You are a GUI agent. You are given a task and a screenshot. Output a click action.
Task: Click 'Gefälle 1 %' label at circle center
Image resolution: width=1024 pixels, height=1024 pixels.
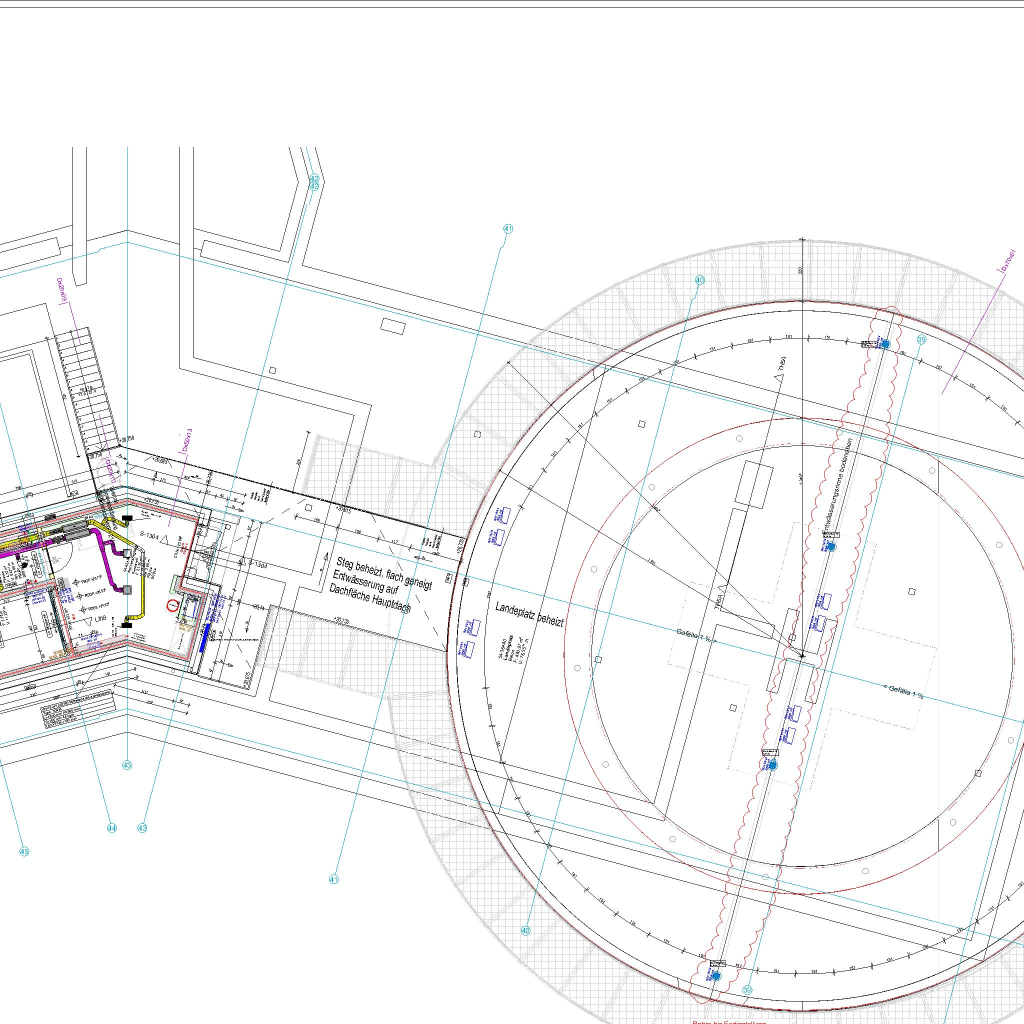(x=696, y=635)
